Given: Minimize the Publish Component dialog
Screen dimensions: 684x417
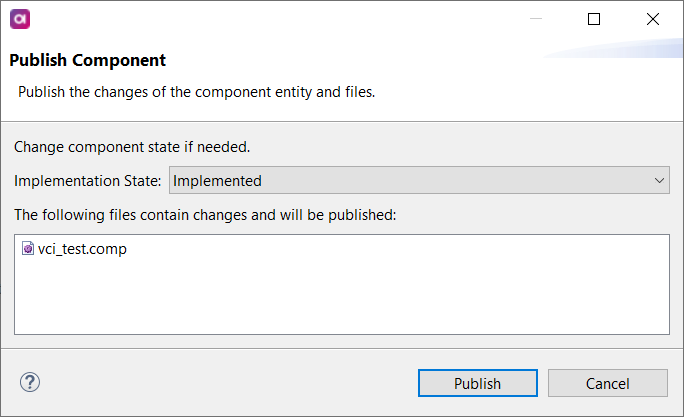Looking at the screenshot, I should coord(535,19).
